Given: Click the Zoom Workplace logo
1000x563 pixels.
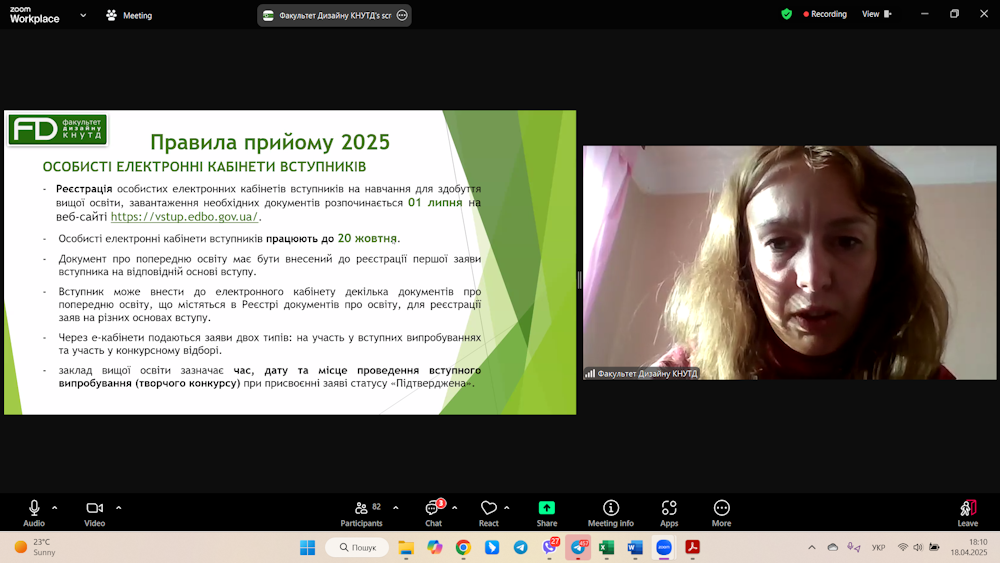Looking at the screenshot, I should tap(34, 15).
